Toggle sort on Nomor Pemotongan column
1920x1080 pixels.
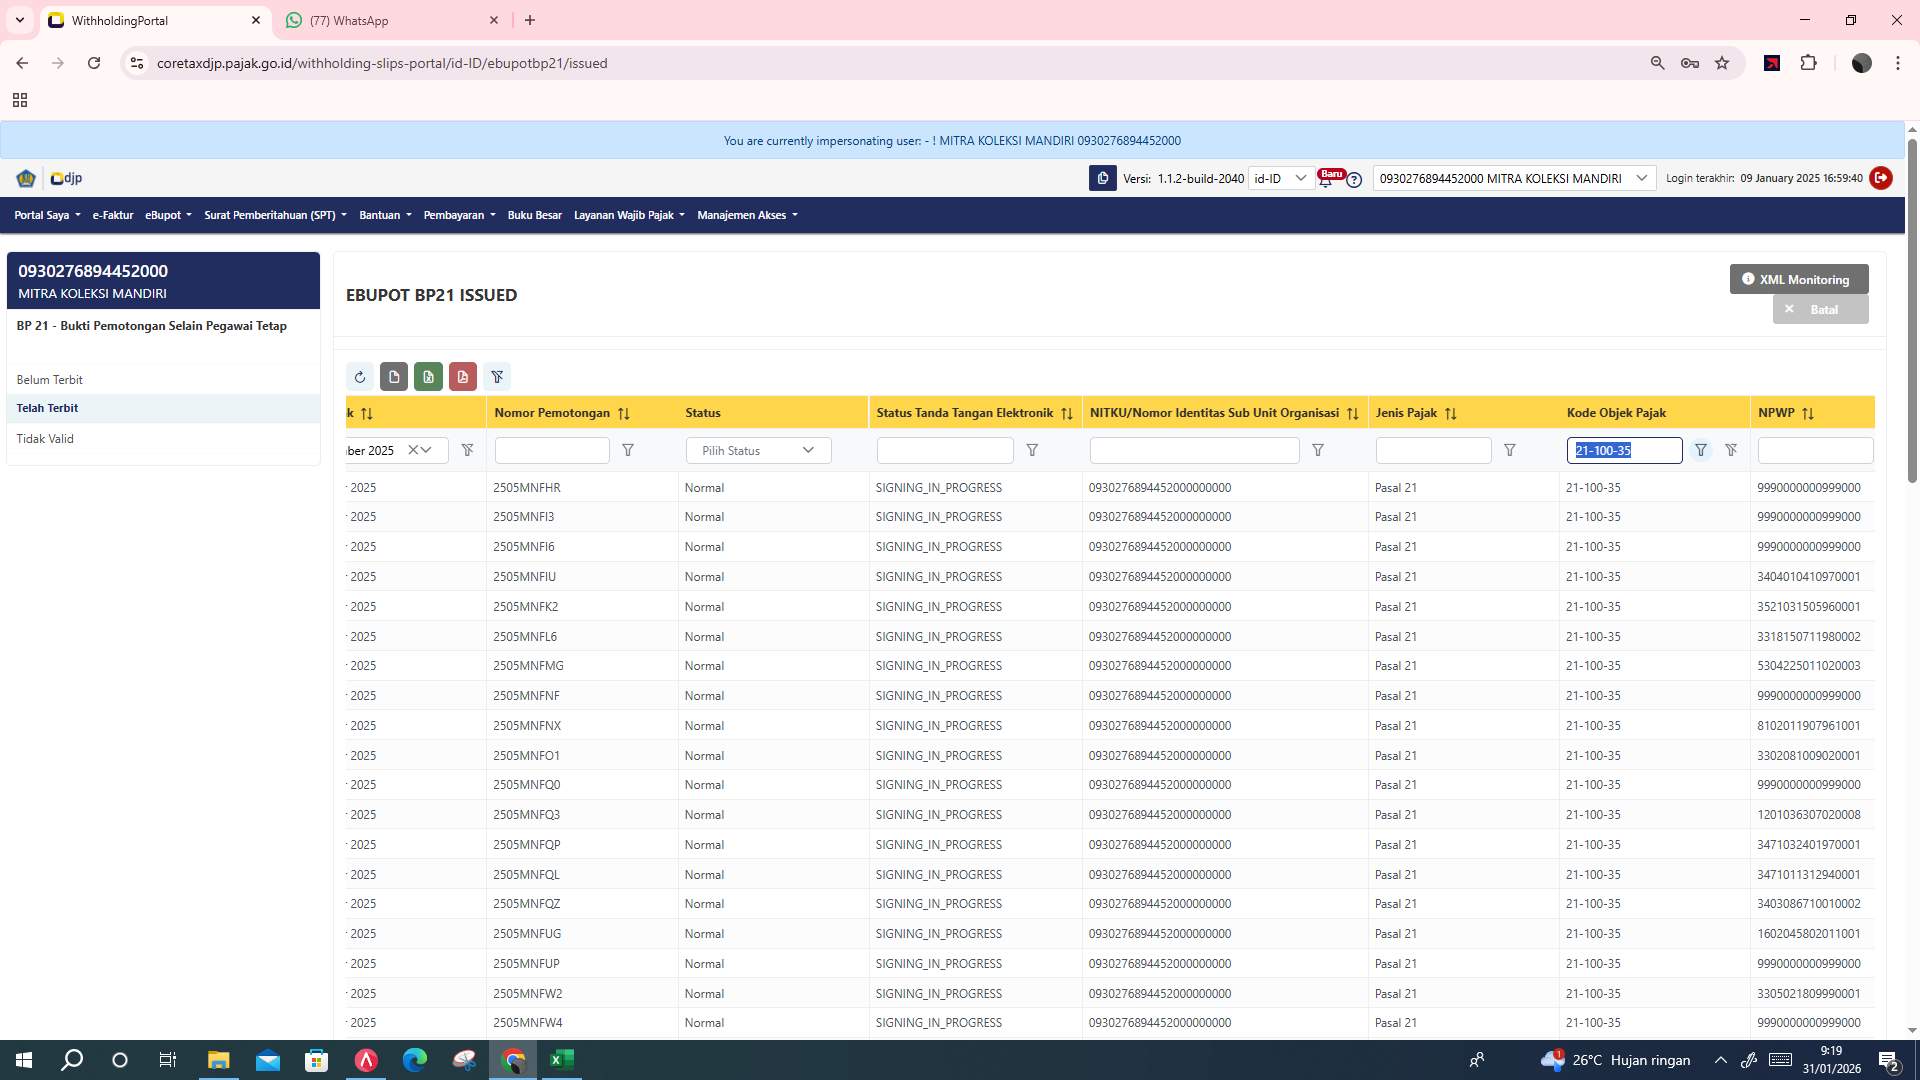point(624,412)
